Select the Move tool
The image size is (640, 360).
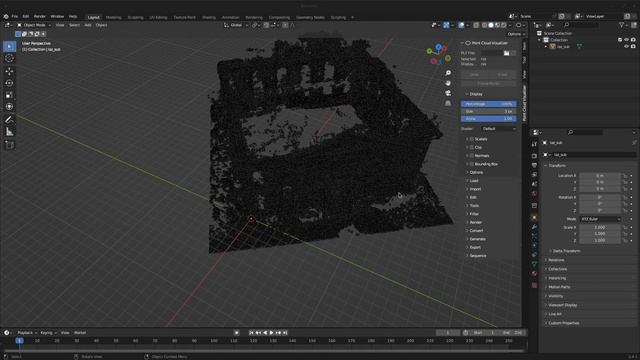click(9, 71)
